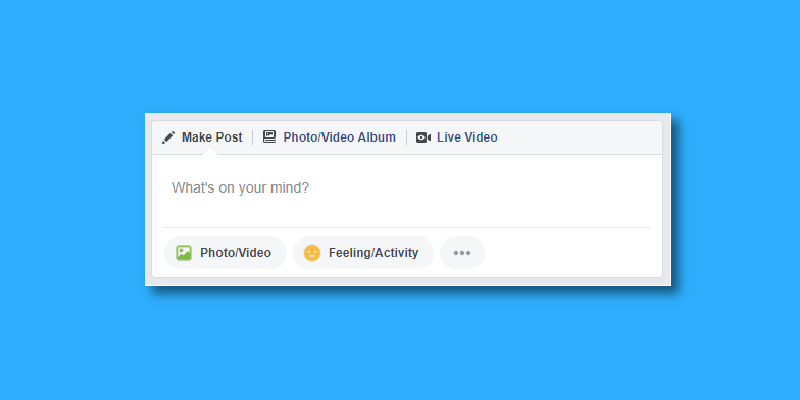
Task: Click the yellow smiley face icon
Action: (x=312, y=253)
